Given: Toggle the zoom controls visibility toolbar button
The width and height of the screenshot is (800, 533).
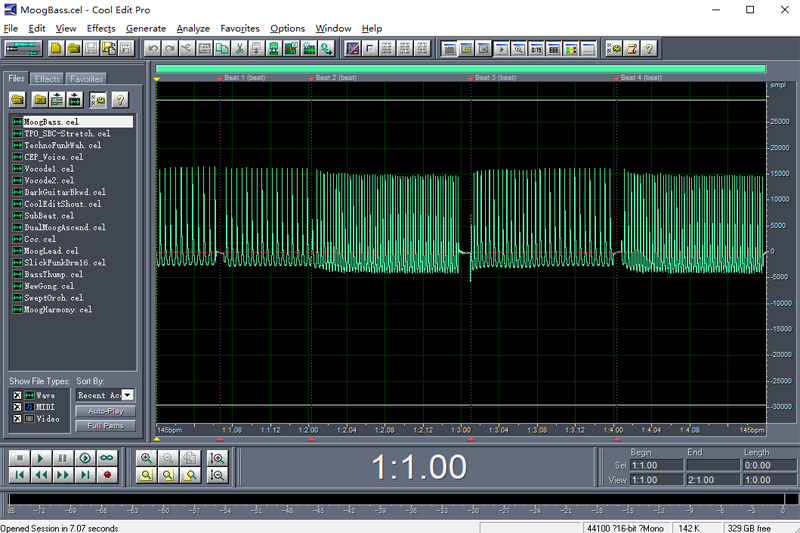Looking at the screenshot, I should coord(519,48).
